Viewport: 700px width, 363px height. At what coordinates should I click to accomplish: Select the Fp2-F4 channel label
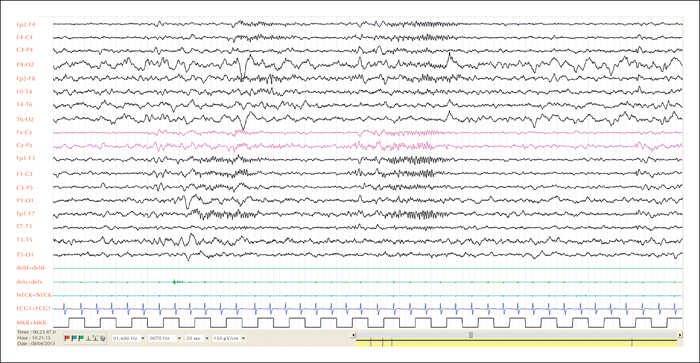[x=26, y=25]
